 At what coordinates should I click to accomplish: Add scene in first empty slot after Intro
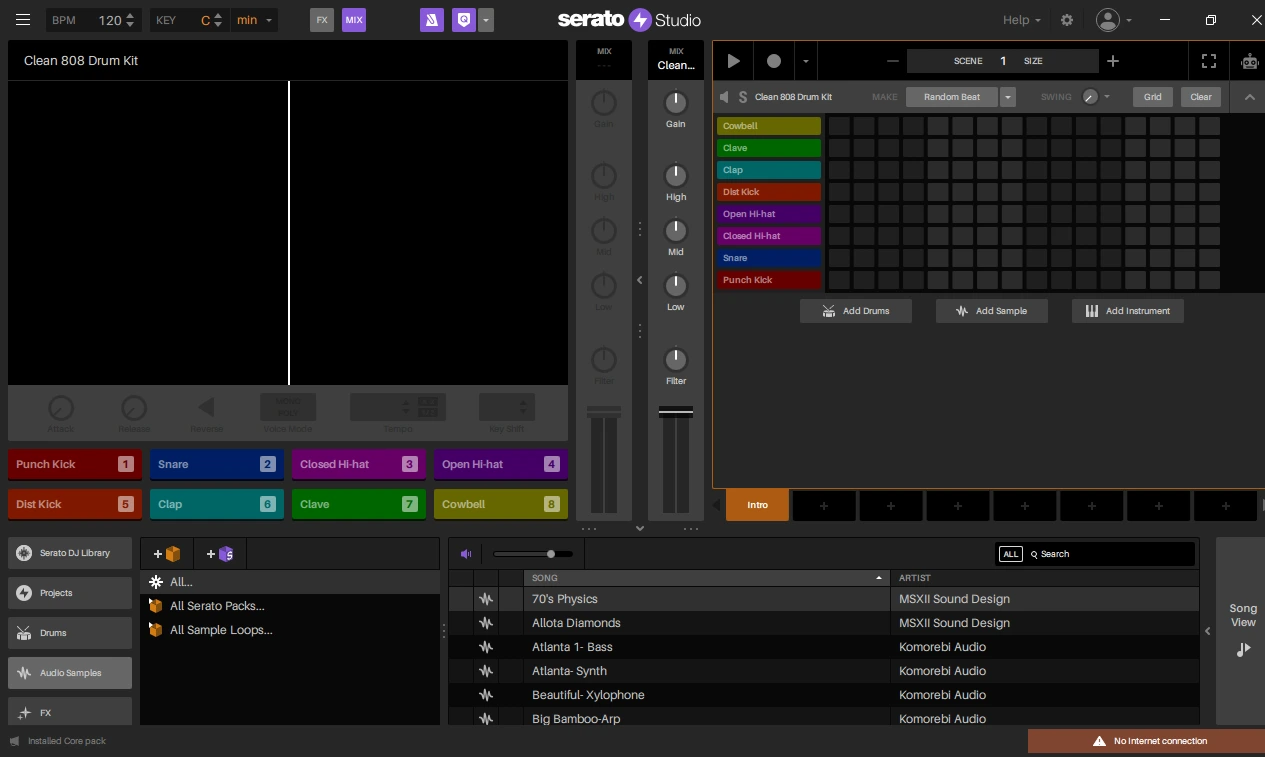(824, 506)
